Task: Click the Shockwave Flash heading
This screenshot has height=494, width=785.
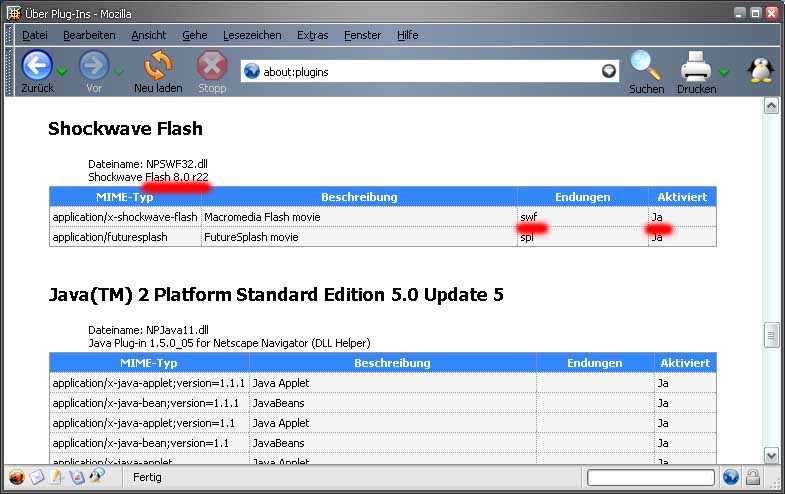Action: [125, 129]
